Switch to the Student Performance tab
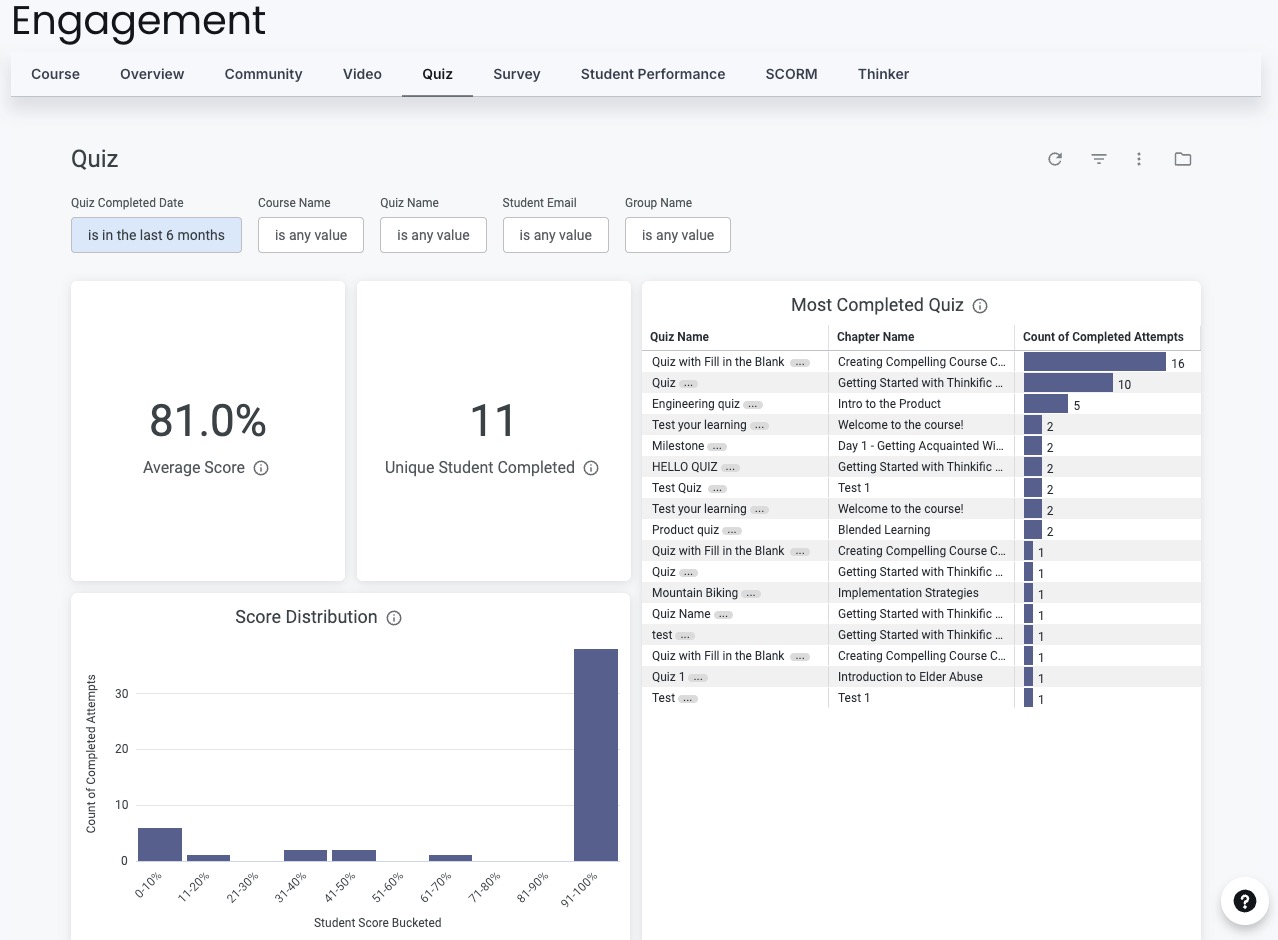The image size is (1278, 940). pyautogui.click(x=653, y=74)
